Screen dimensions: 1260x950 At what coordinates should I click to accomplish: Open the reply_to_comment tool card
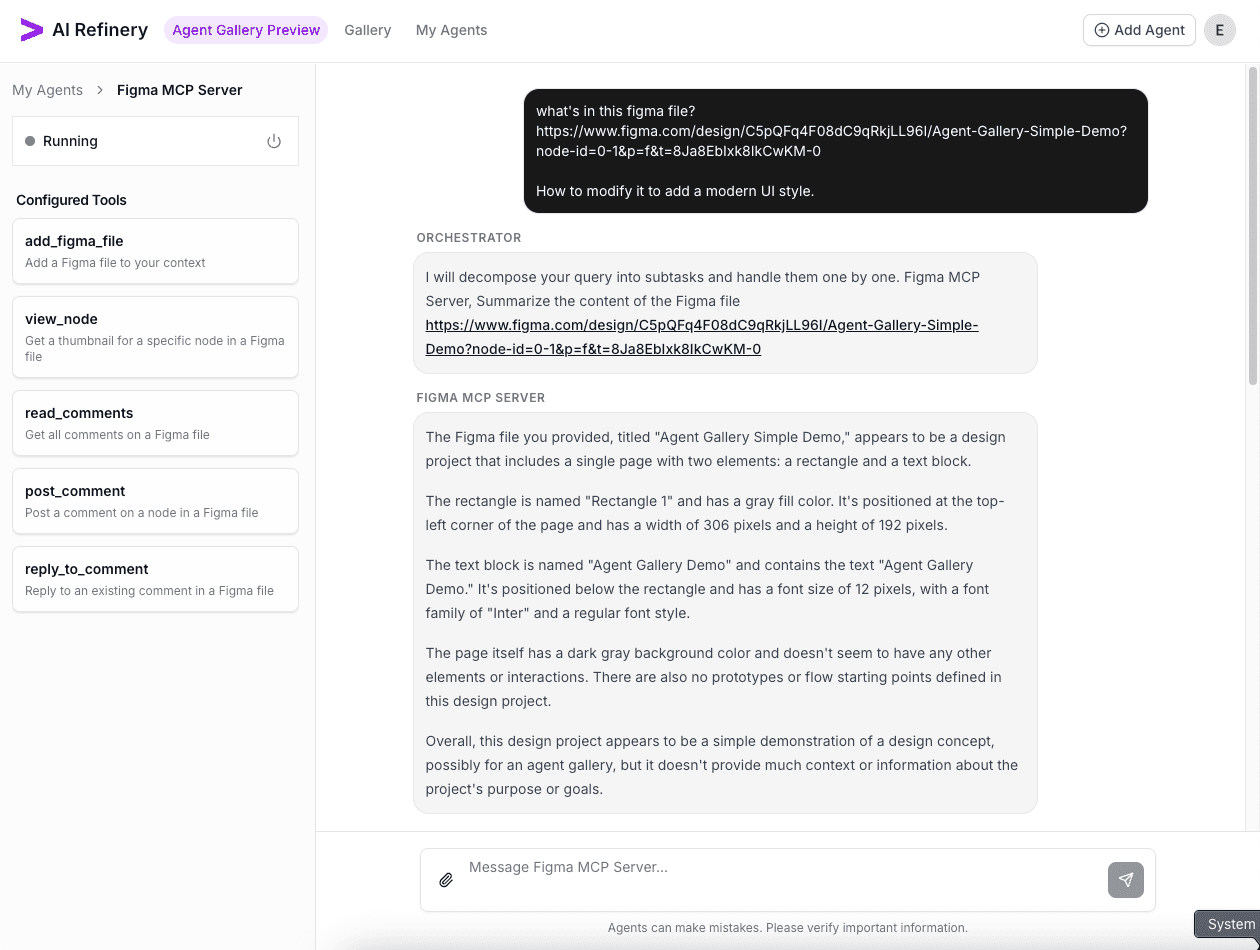point(155,579)
